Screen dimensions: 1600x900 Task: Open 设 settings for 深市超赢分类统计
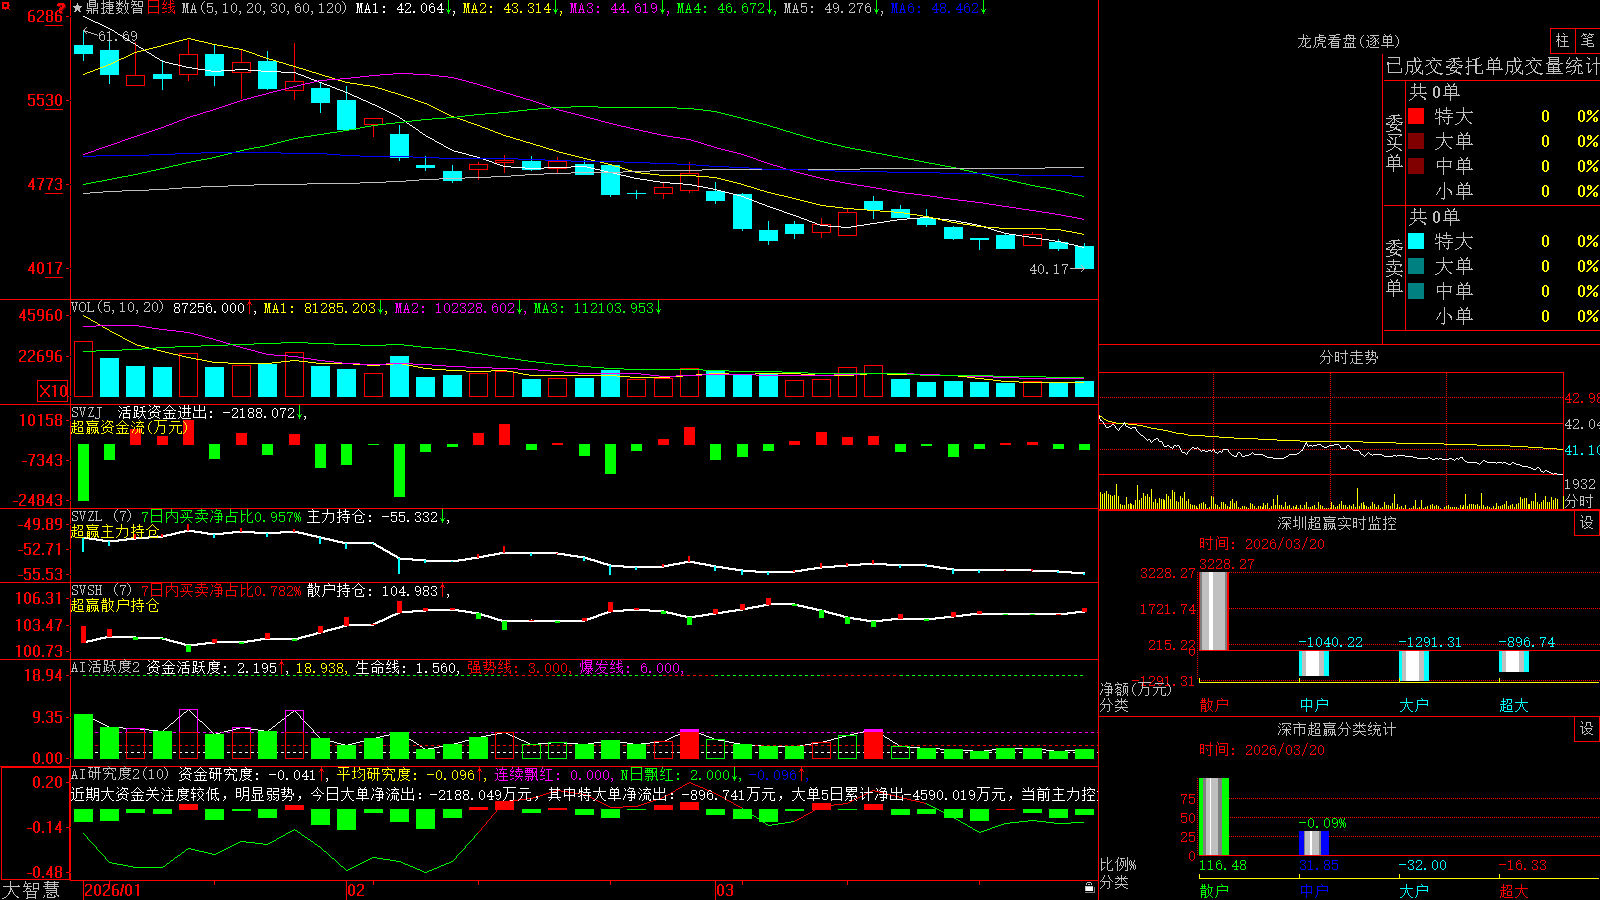[x=1587, y=729]
